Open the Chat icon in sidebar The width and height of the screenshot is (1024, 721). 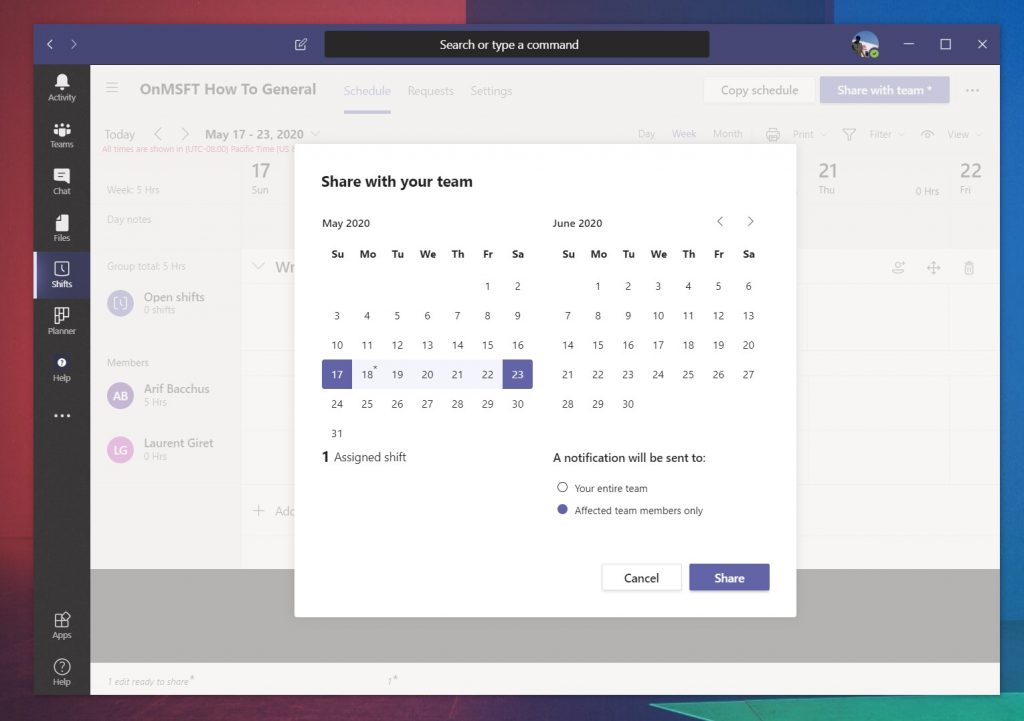(61, 181)
